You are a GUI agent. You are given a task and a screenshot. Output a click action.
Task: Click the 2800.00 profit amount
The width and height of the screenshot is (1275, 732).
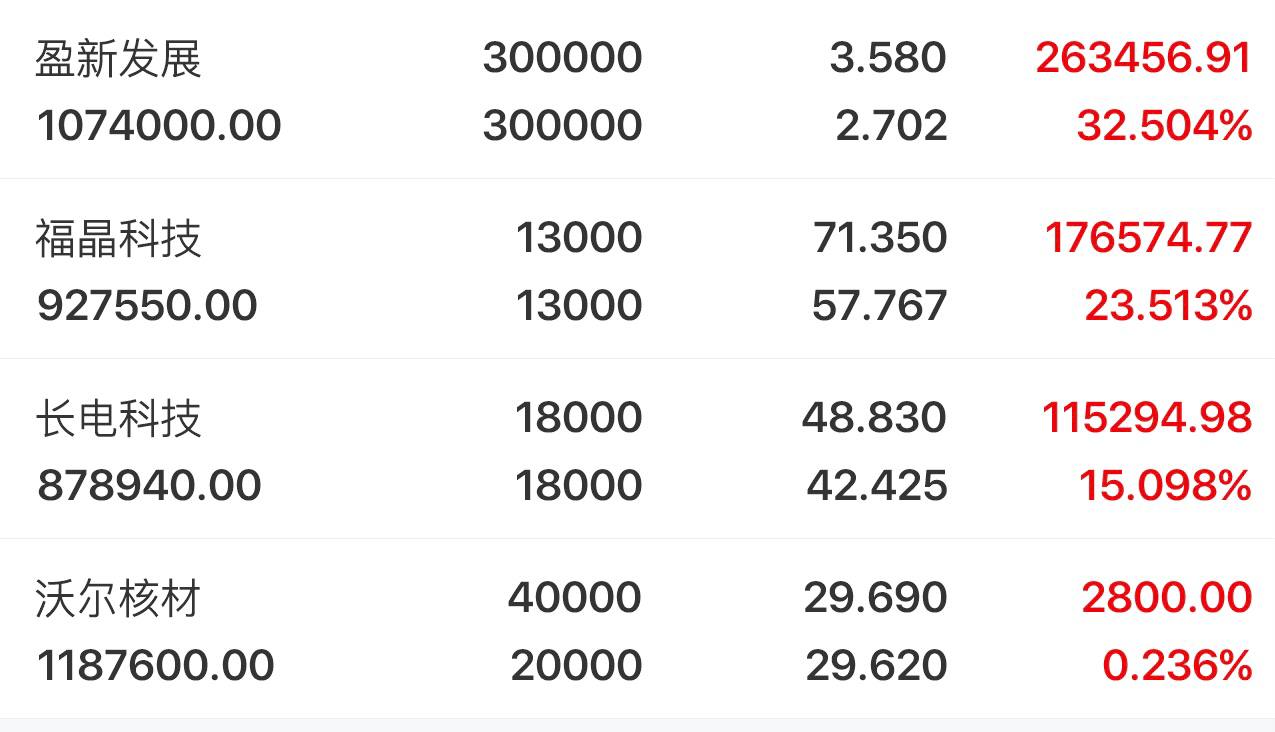tap(1166, 598)
